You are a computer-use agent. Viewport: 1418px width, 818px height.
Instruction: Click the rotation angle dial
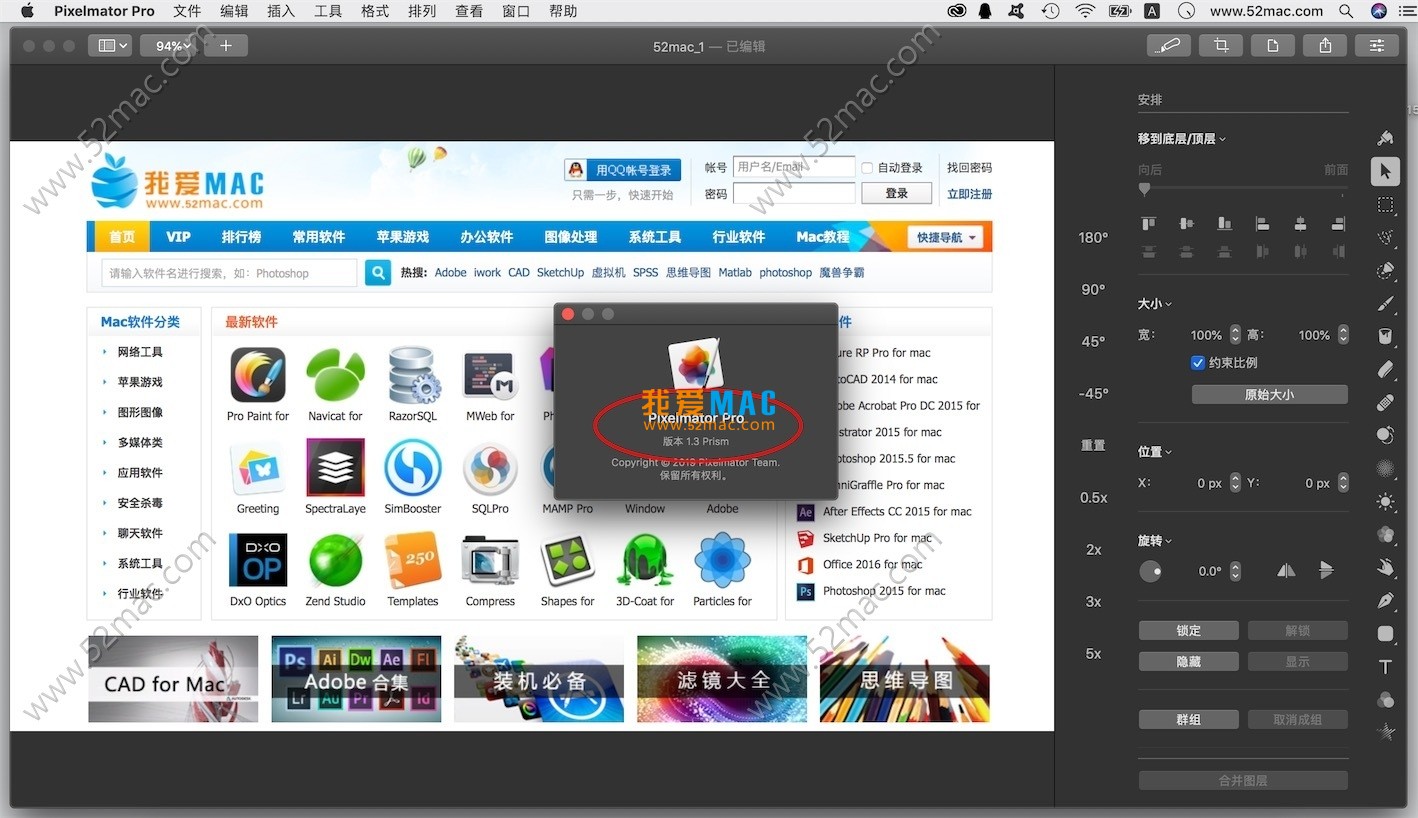tap(1151, 571)
